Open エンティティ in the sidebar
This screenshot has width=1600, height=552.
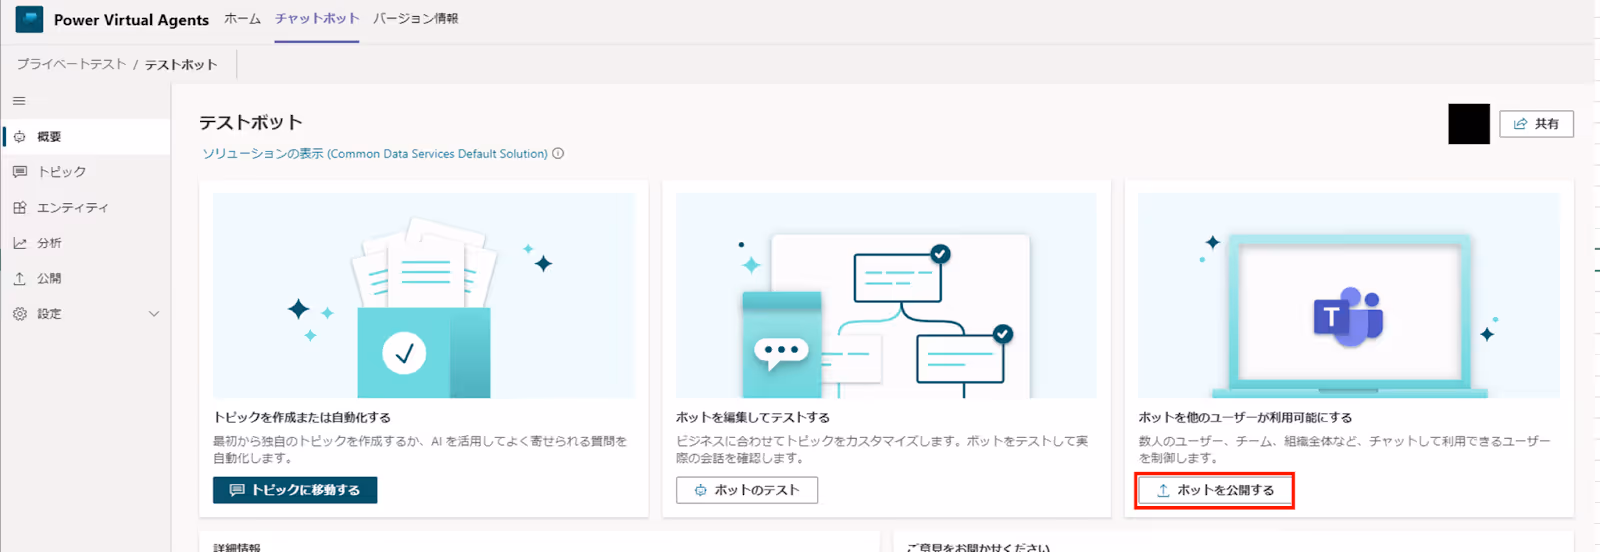pos(86,208)
